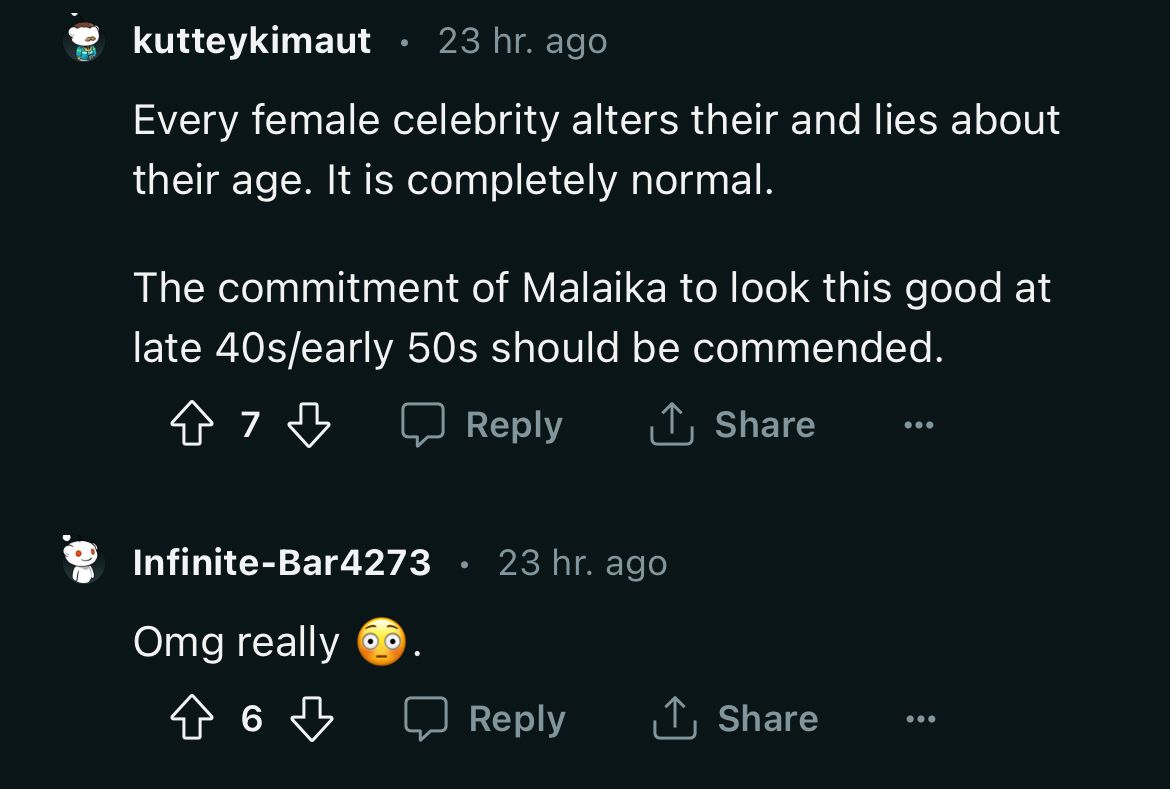Visit the Infinite-Bar4273 user profile
This screenshot has height=789, width=1170.
[282, 563]
